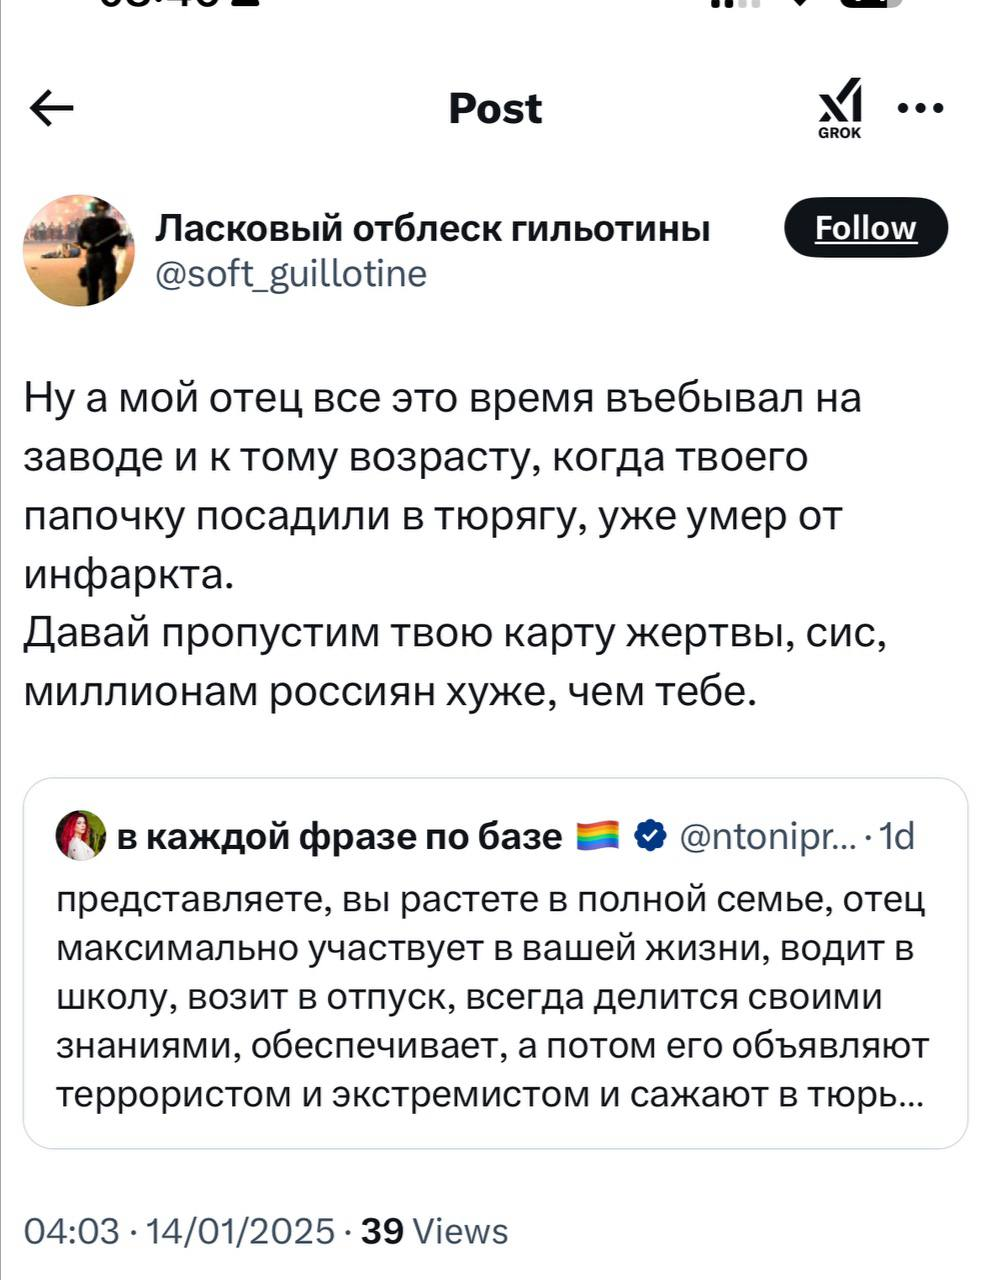Tap the back arrow
This screenshot has height=1280, width=985.
tap(52, 108)
